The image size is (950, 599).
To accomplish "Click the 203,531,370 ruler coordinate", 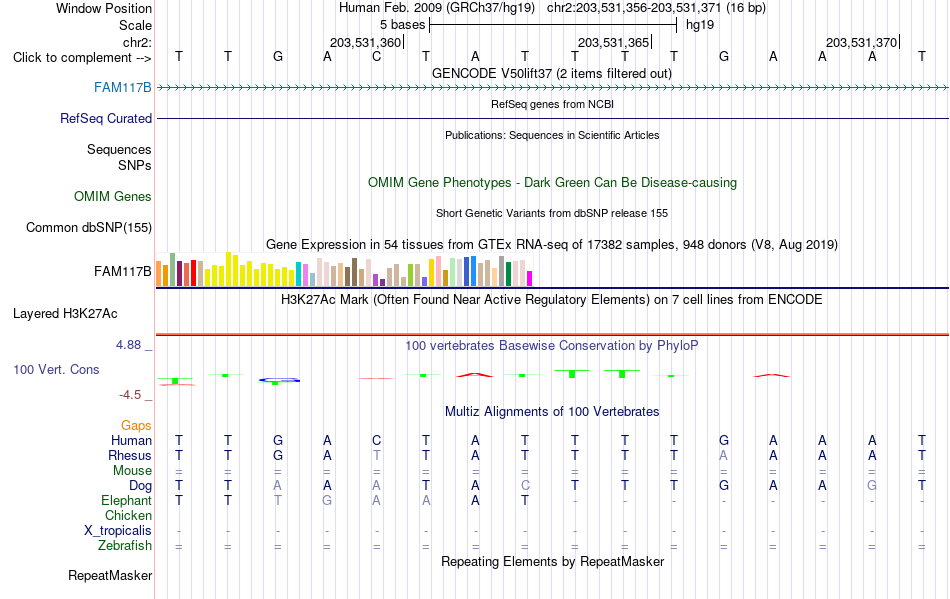I will 861,42.
